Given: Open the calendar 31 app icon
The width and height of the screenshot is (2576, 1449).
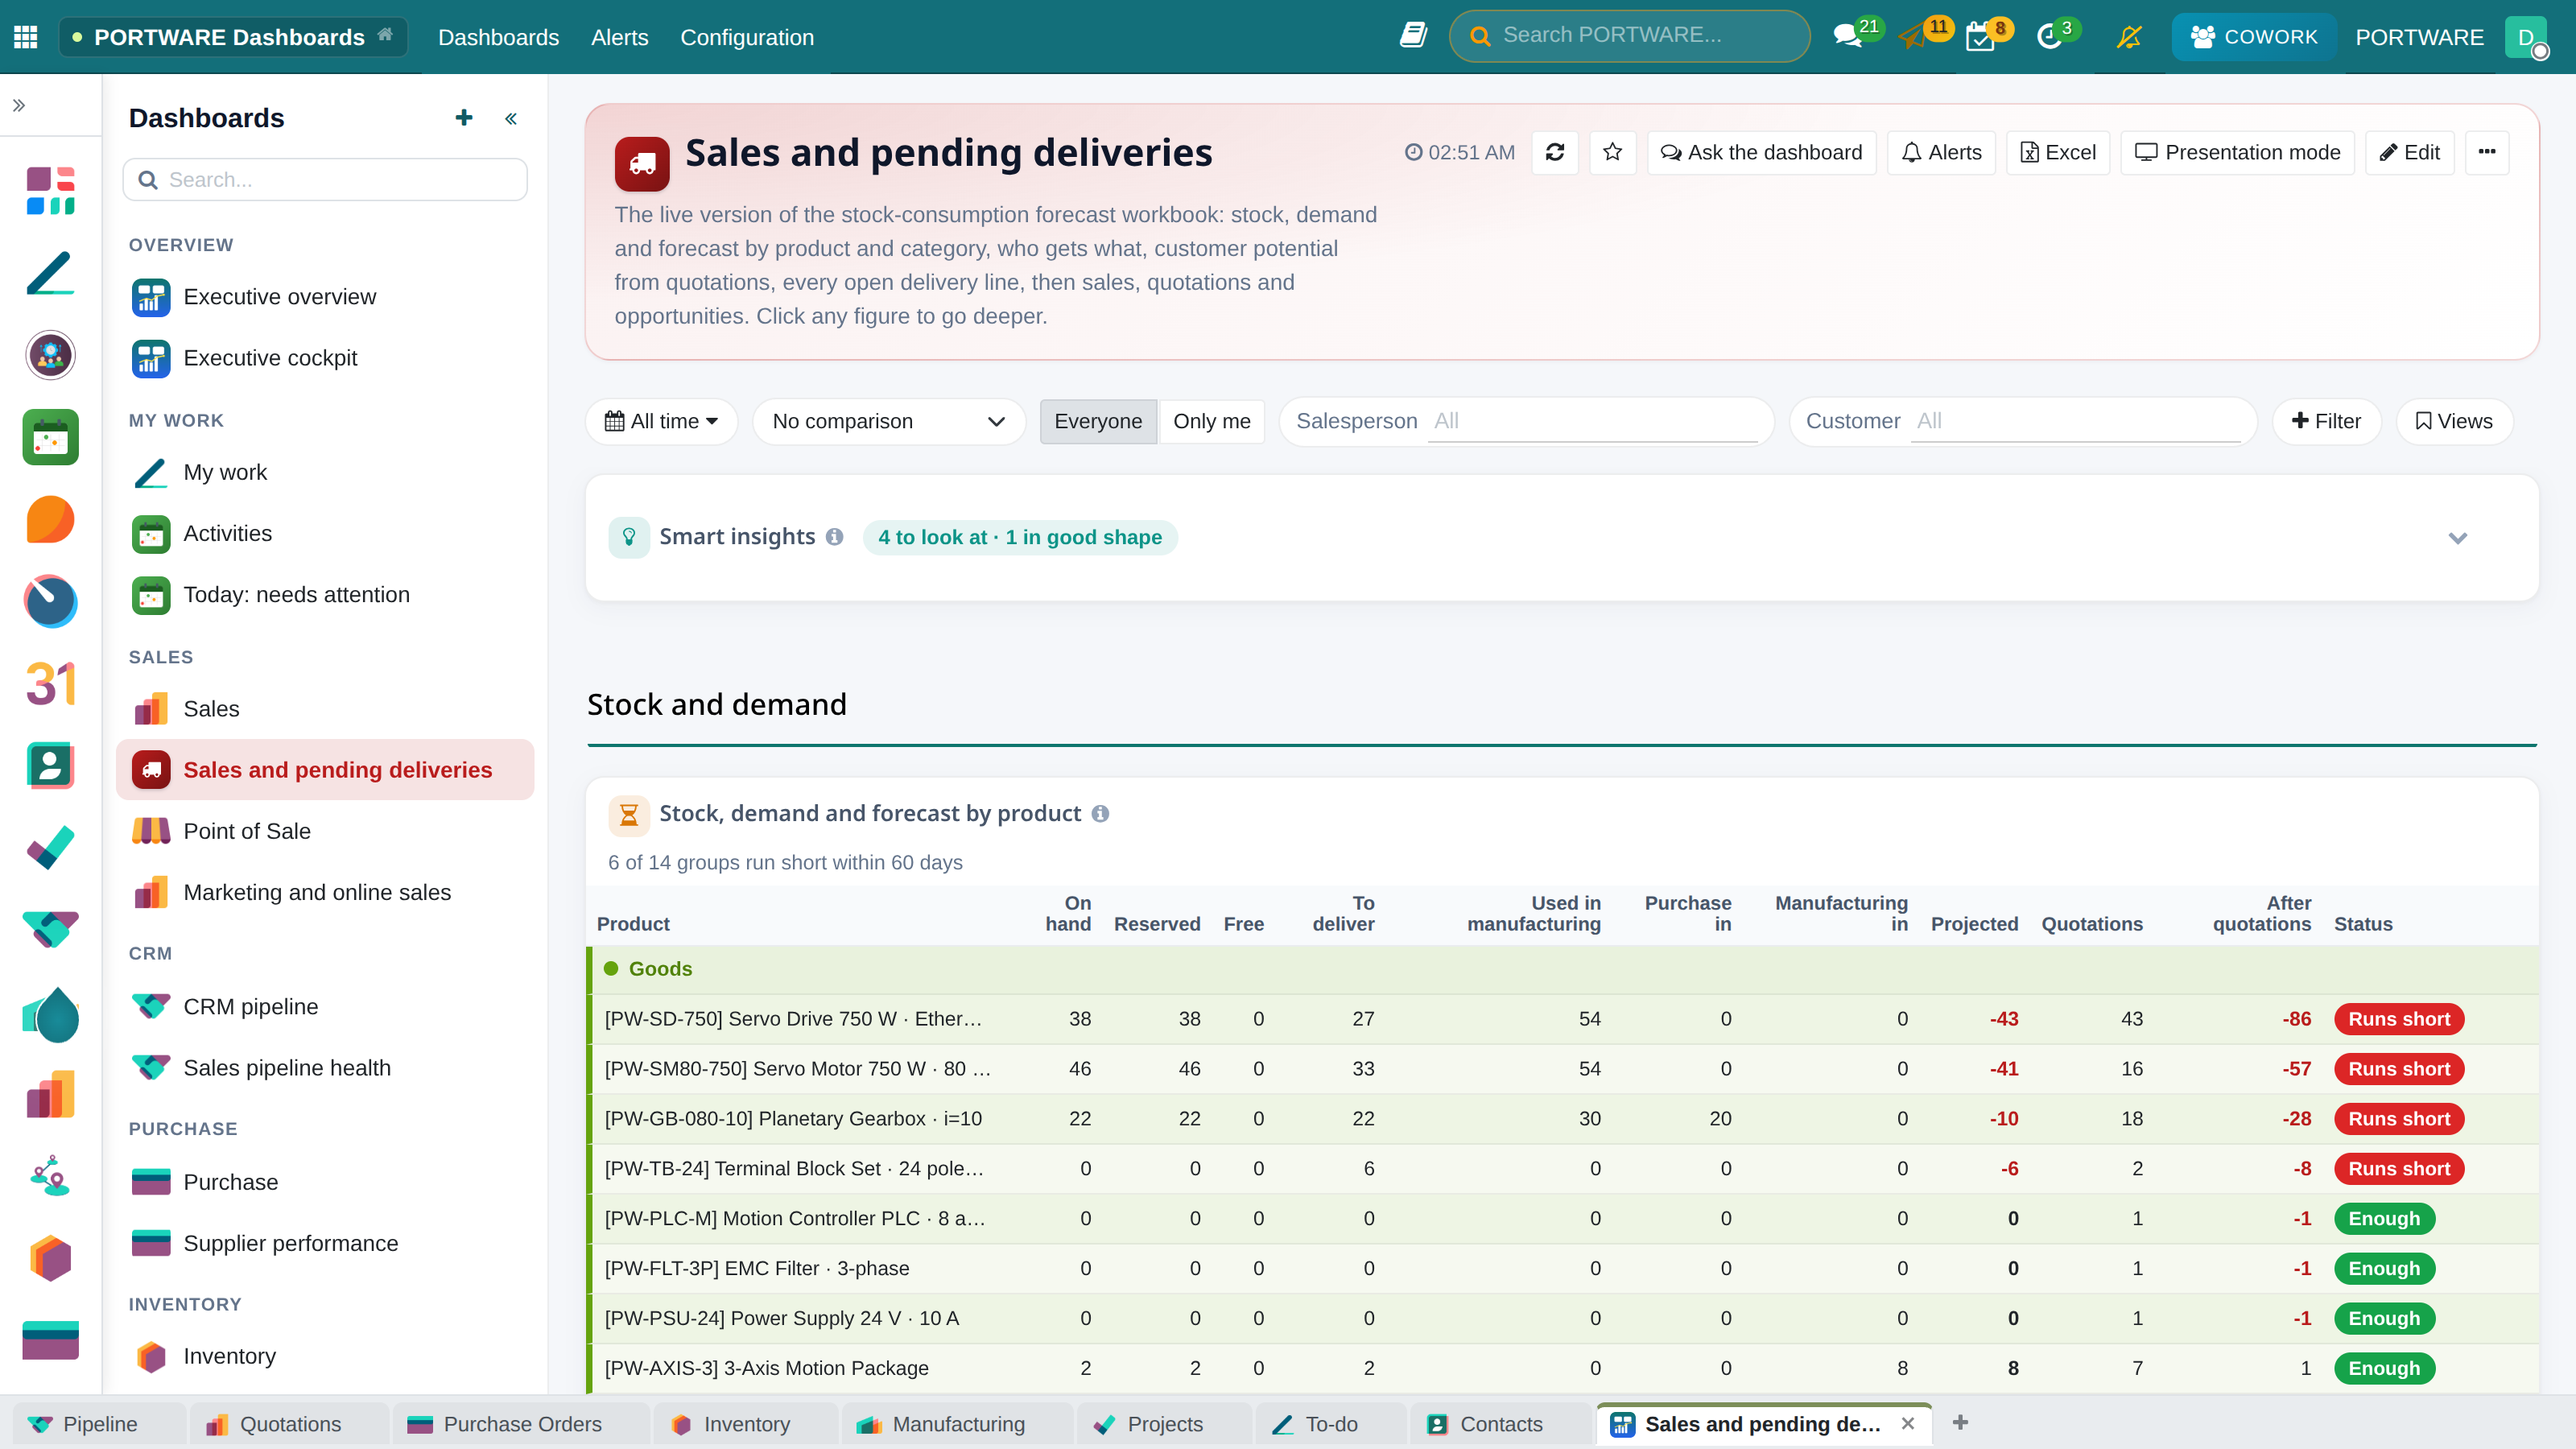Looking at the screenshot, I should click(x=50, y=684).
